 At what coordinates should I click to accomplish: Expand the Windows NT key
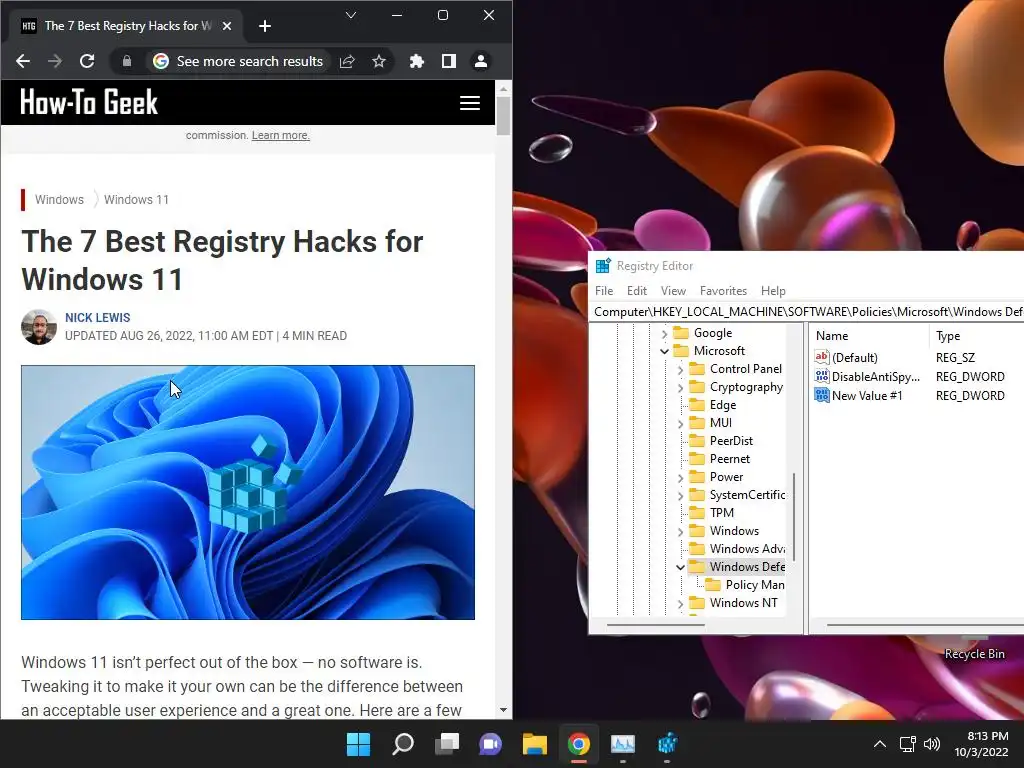[680, 604]
